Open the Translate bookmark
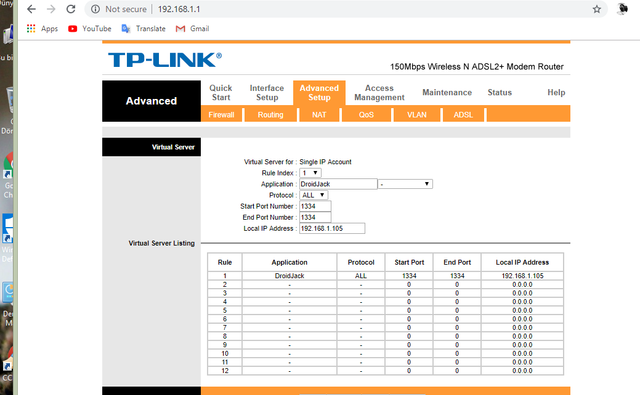The image size is (640, 395). coord(143,29)
